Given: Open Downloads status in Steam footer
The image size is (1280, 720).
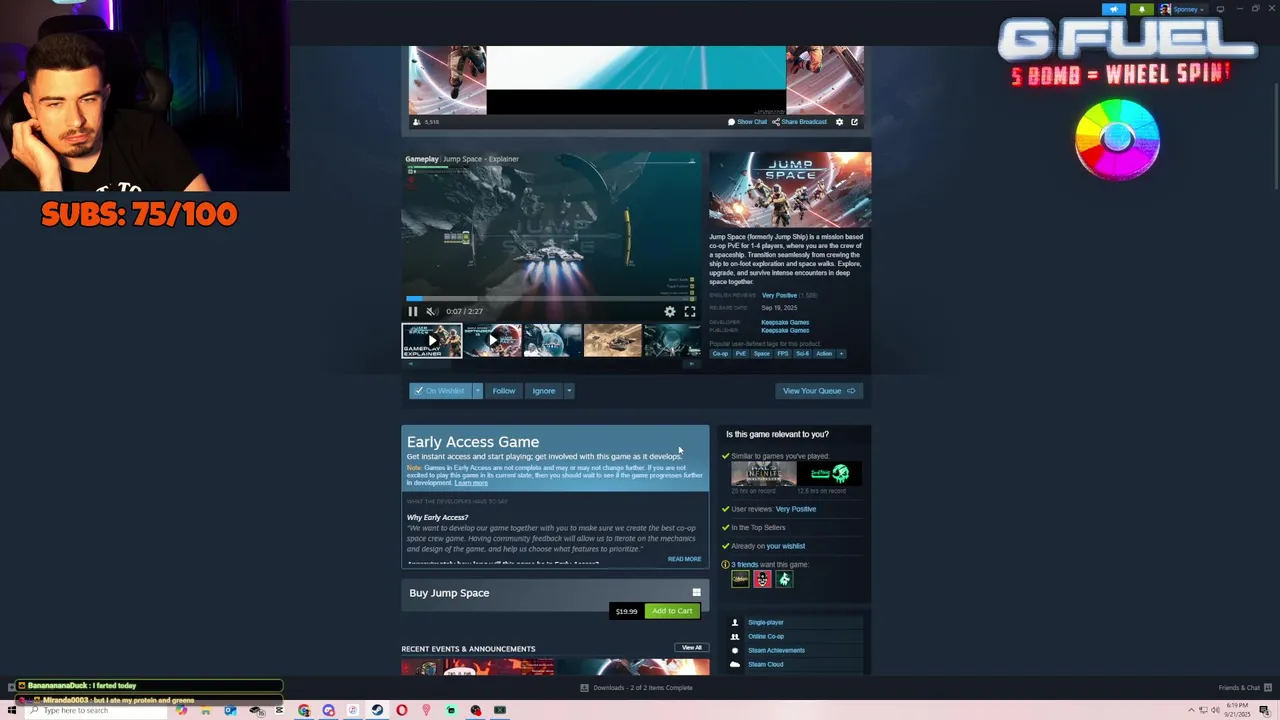Looking at the screenshot, I should (x=636, y=688).
